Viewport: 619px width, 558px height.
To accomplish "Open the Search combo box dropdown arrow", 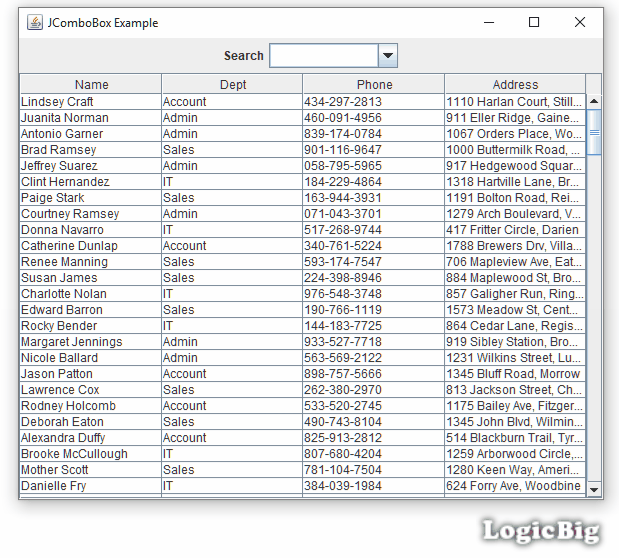I will click(389, 56).
